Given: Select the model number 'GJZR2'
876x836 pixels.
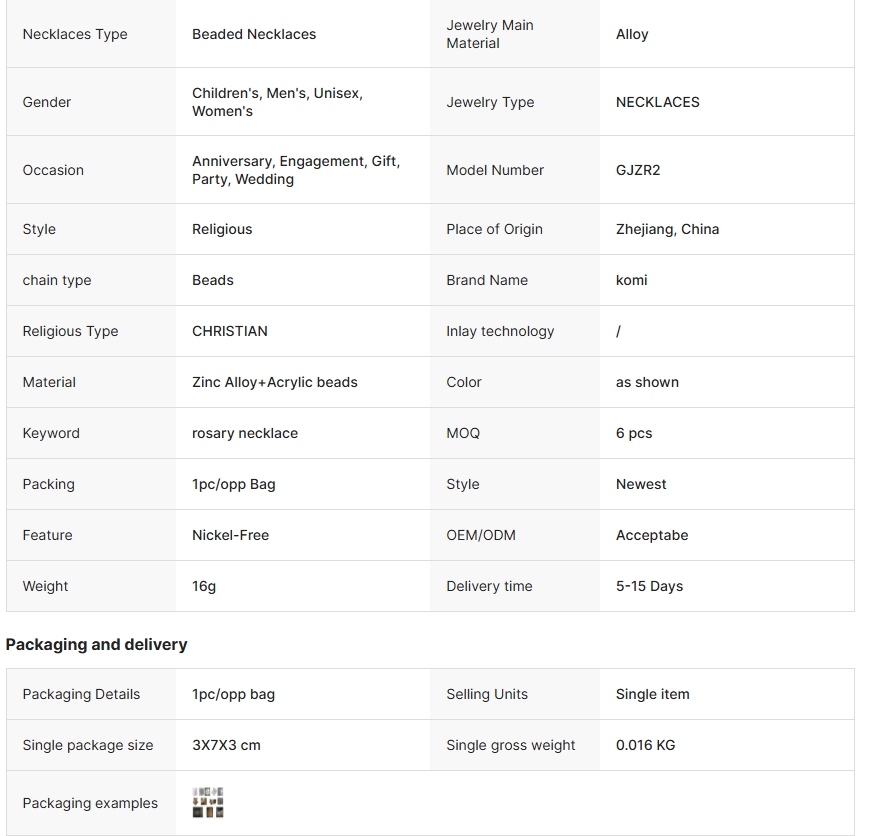Looking at the screenshot, I should (x=638, y=170).
